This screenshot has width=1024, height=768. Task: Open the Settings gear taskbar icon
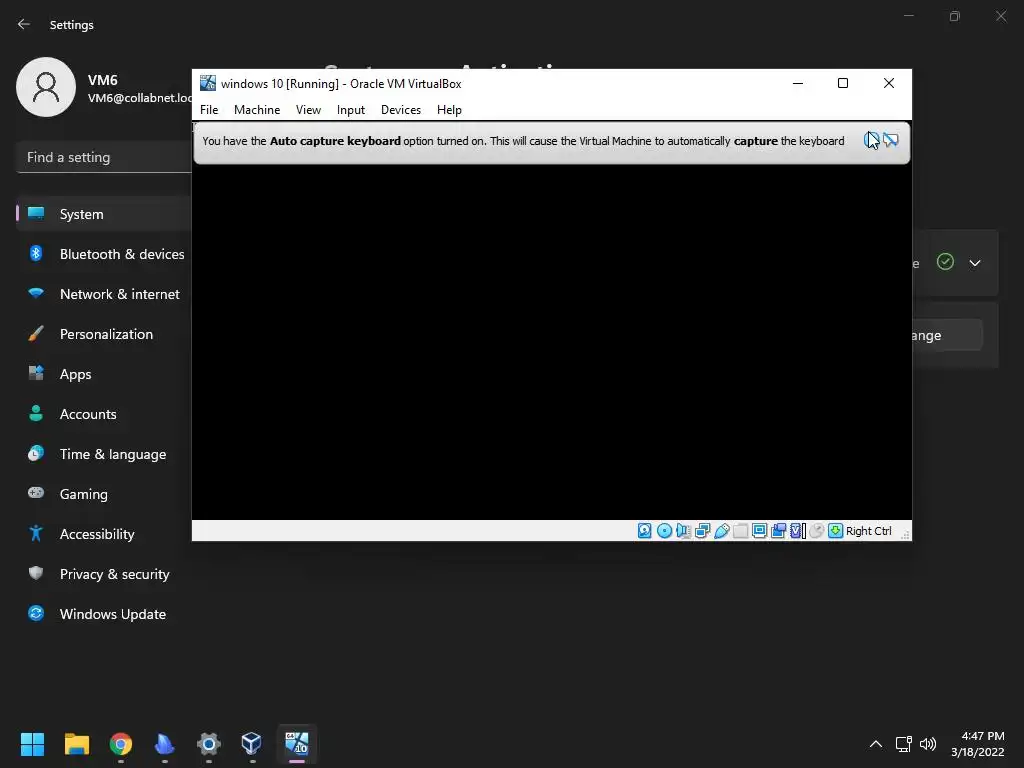click(x=209, y=744)
